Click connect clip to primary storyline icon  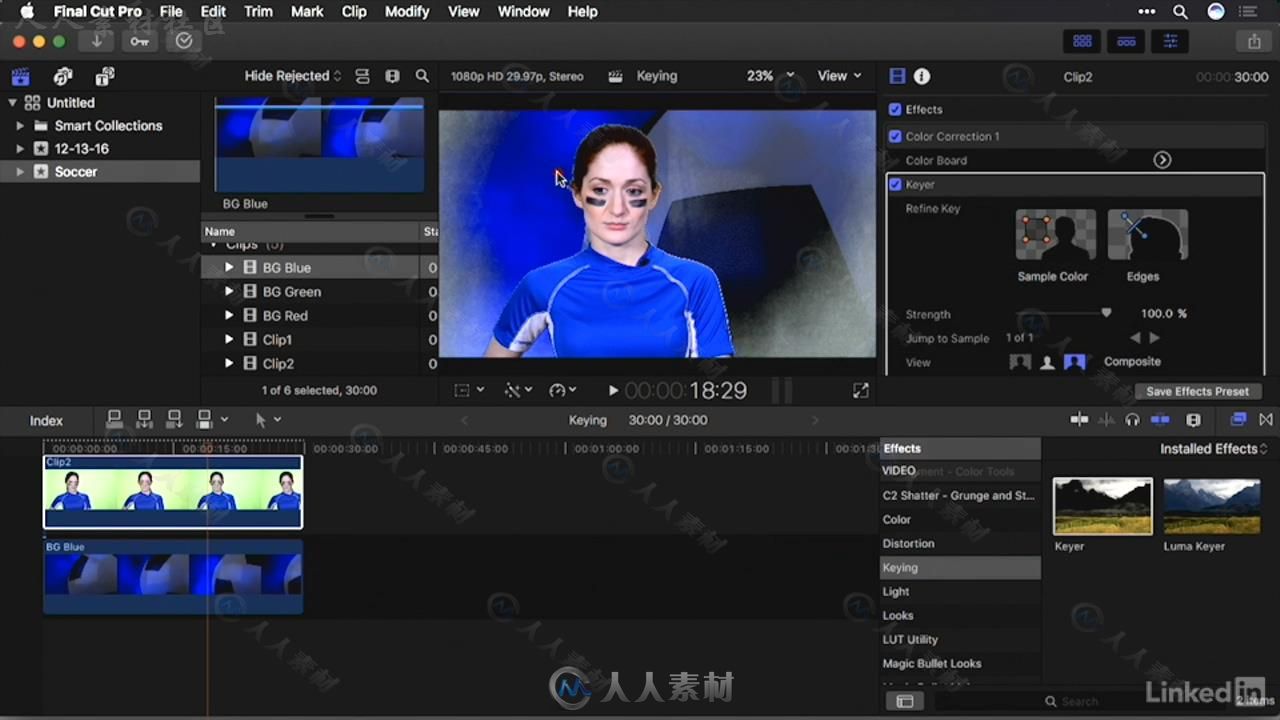point(114,420)
